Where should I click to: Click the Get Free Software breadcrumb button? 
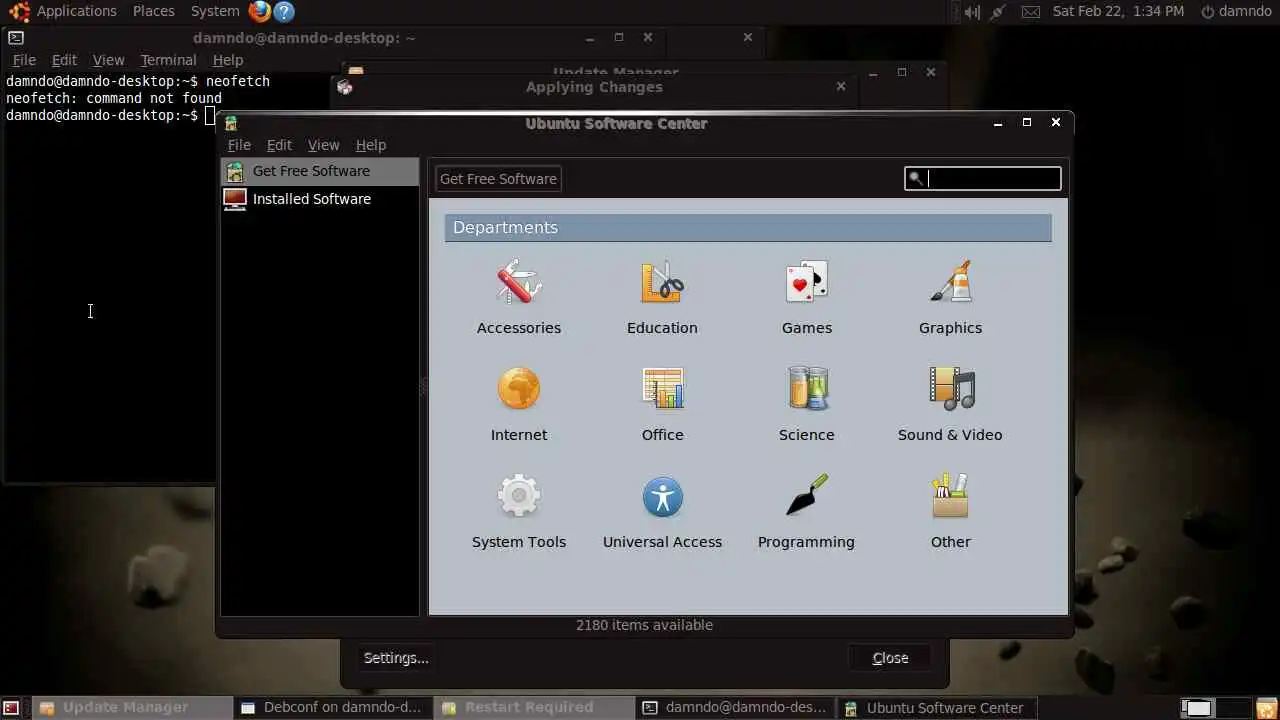pyautogui.click(x=498, y=179)
